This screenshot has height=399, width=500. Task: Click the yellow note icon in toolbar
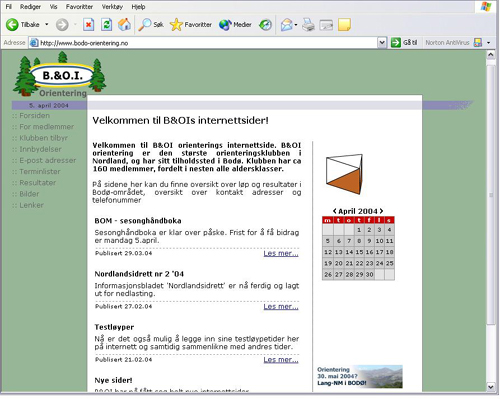(344, 25)
